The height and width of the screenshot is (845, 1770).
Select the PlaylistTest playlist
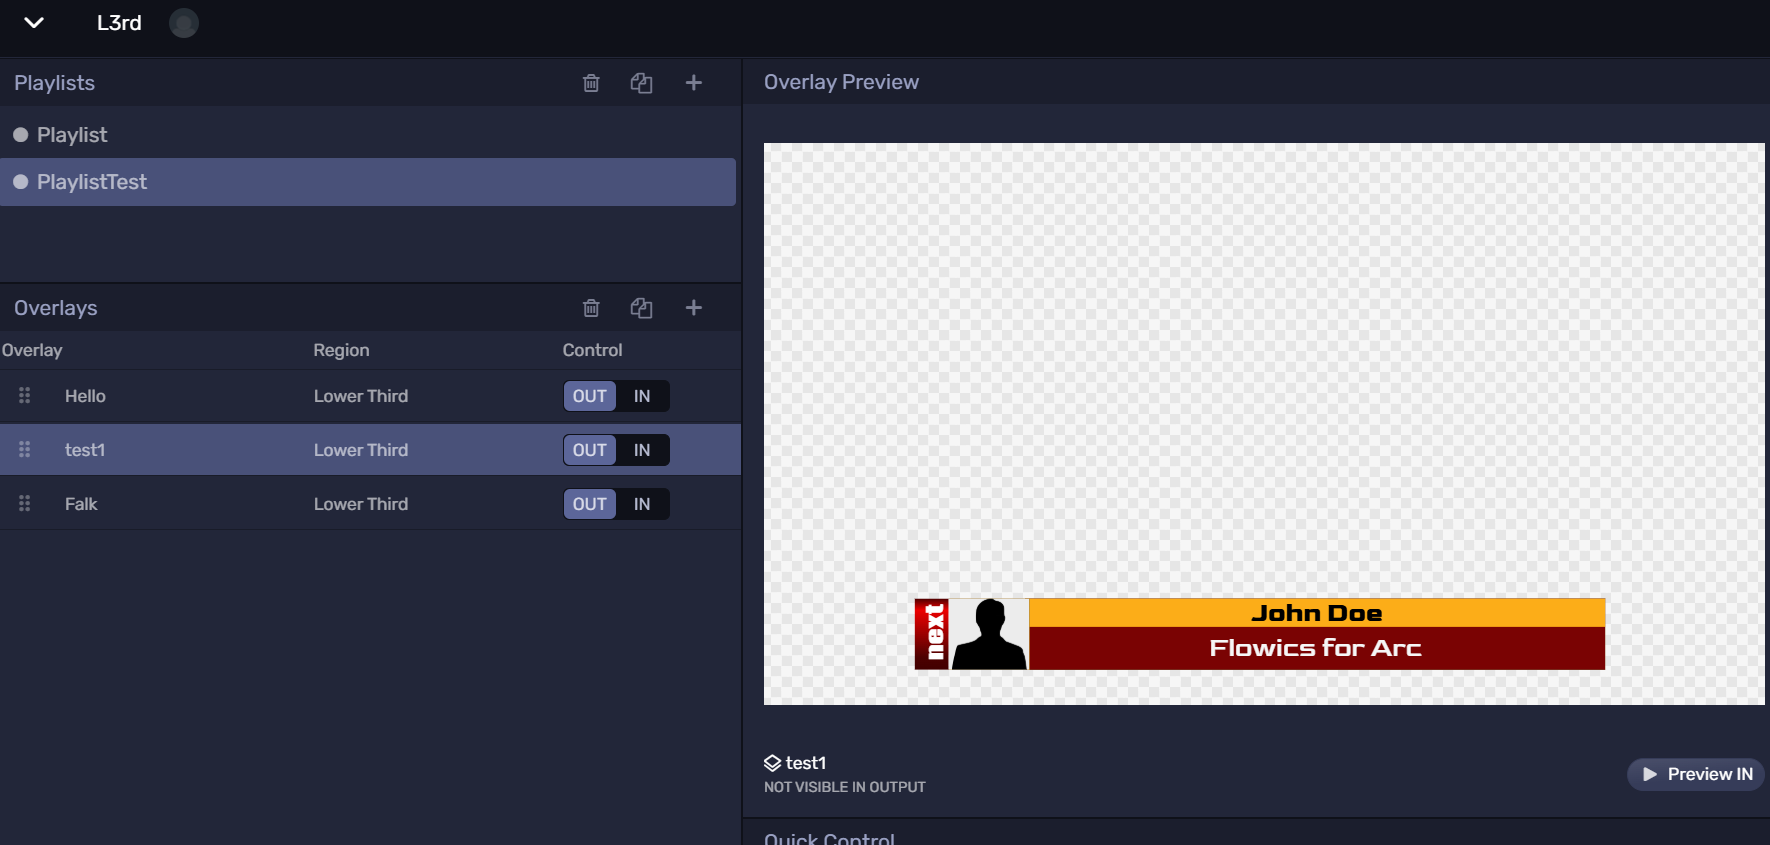pyautogui.click(x=92, y=182)
